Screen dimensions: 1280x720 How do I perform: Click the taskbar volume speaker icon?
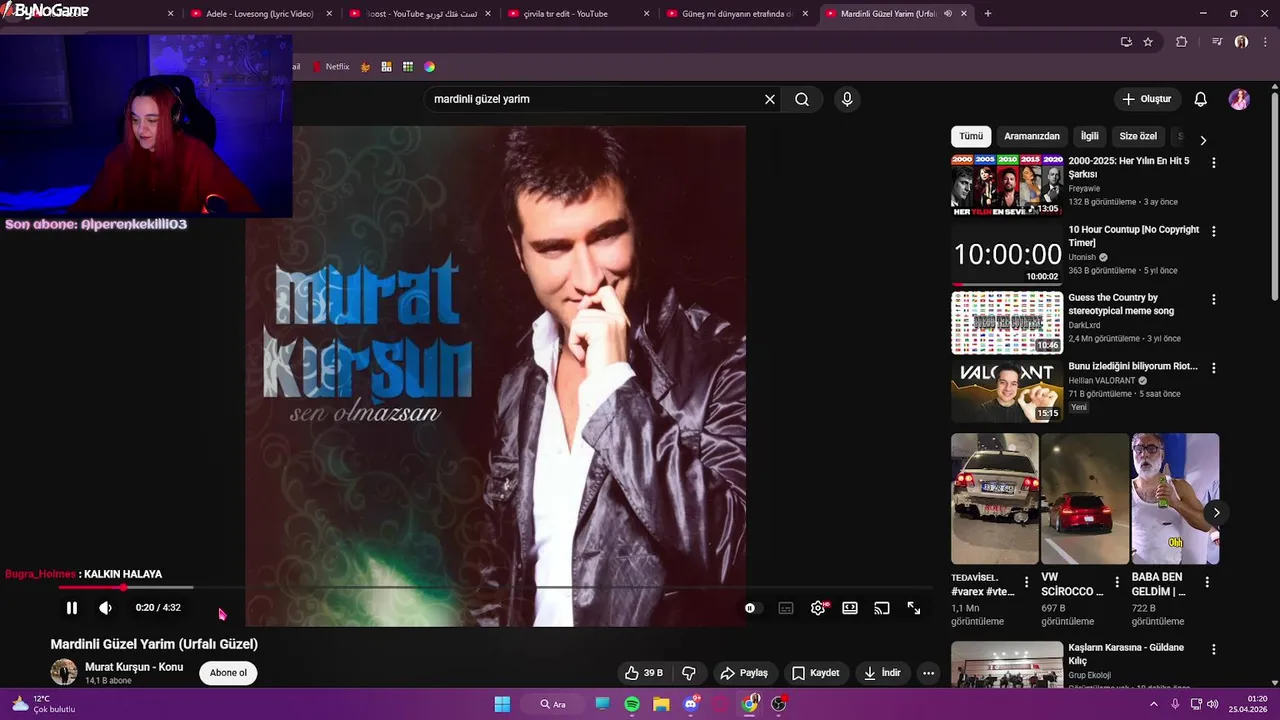point(1212,704)
